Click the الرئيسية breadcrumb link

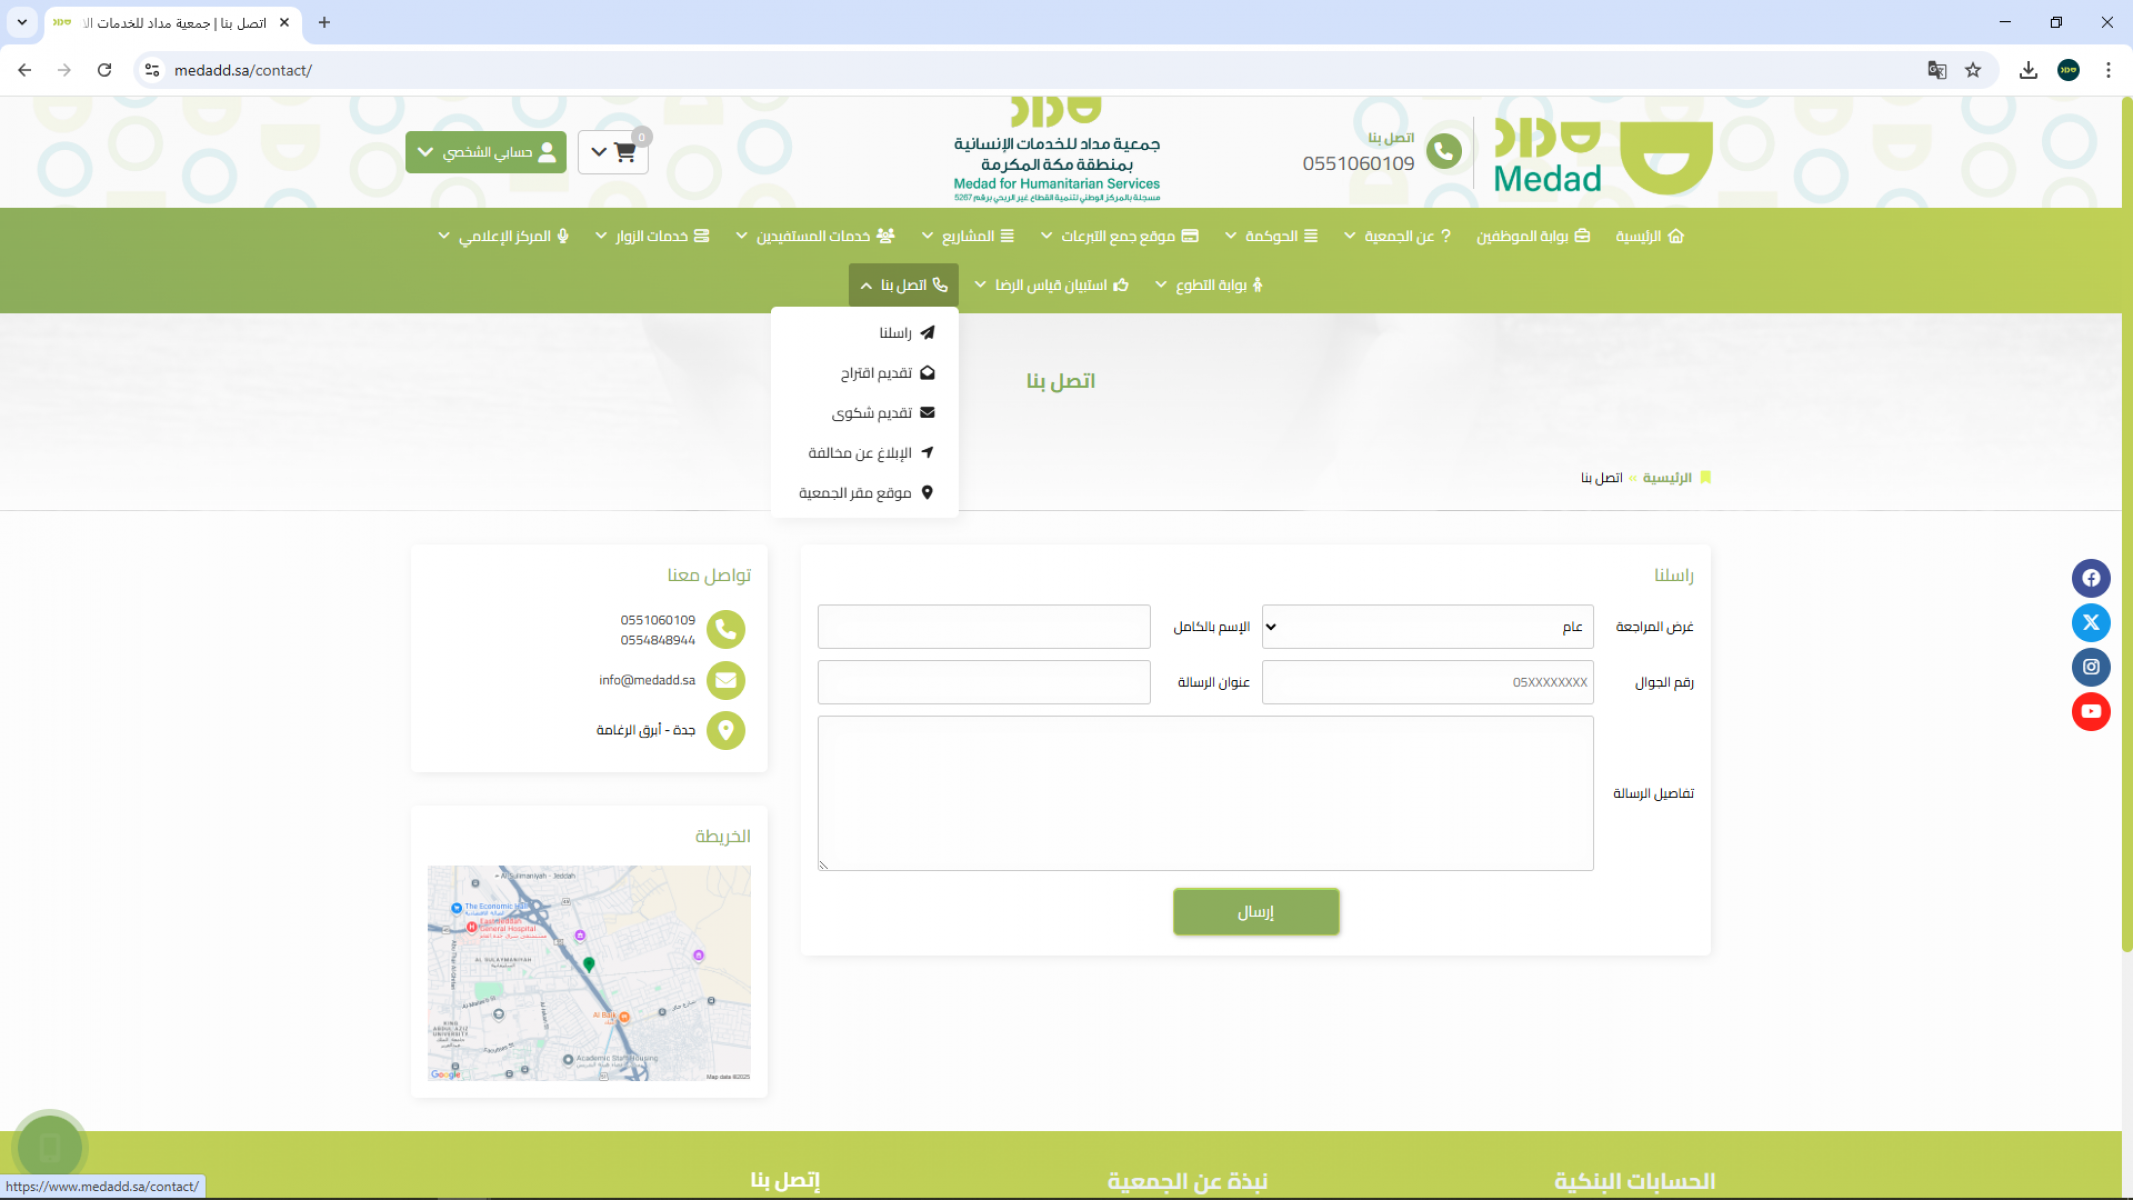(1666, 478)
